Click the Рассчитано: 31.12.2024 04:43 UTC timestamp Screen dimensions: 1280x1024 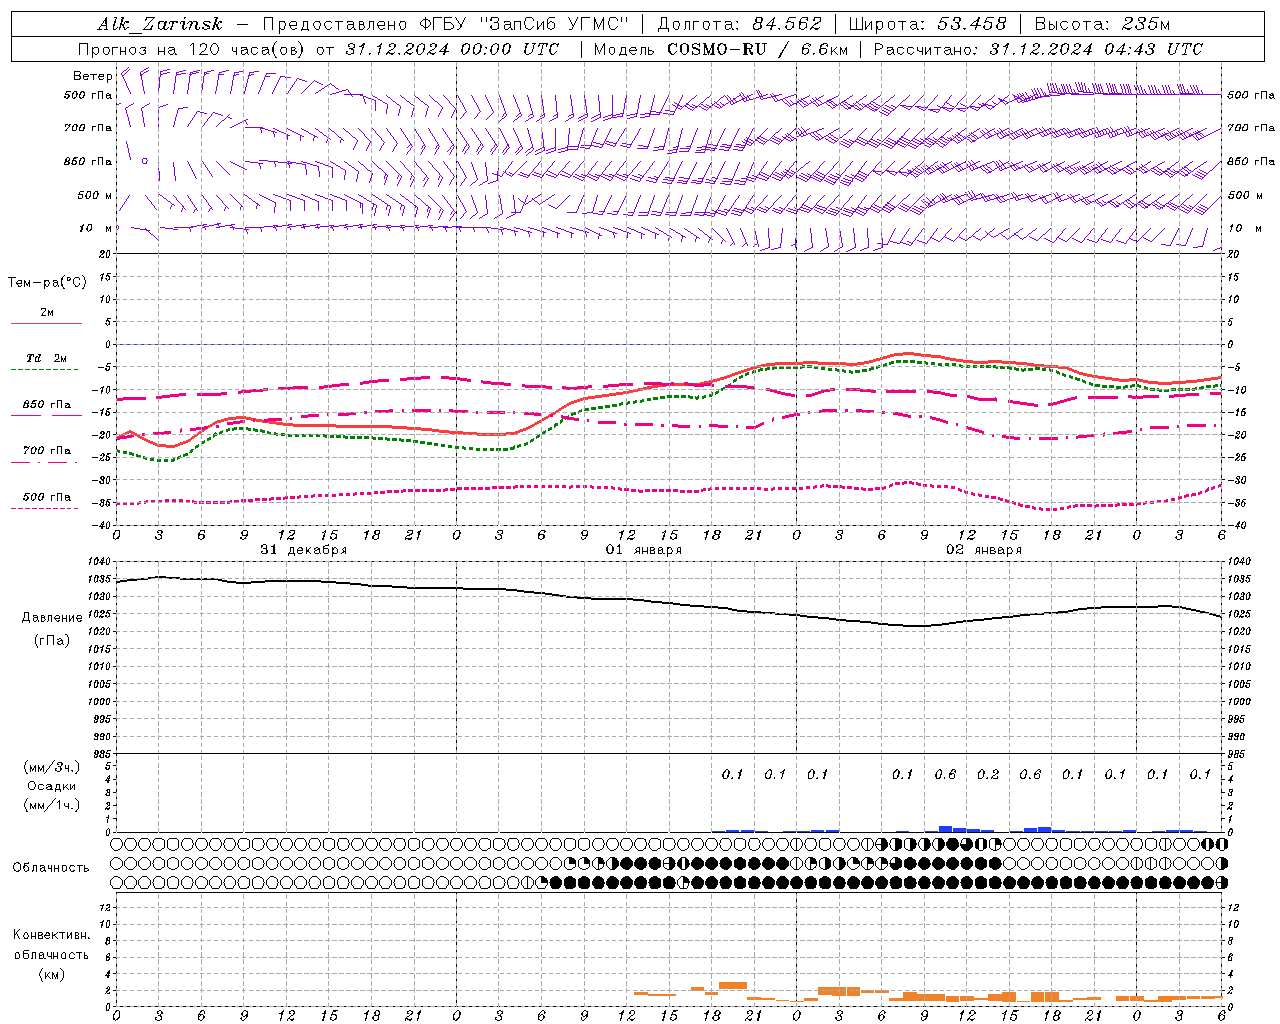[1038, 49]
